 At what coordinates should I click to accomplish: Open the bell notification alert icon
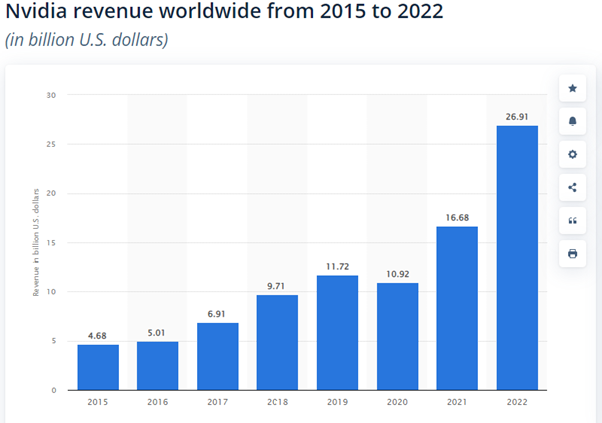[x=572, y=122]
